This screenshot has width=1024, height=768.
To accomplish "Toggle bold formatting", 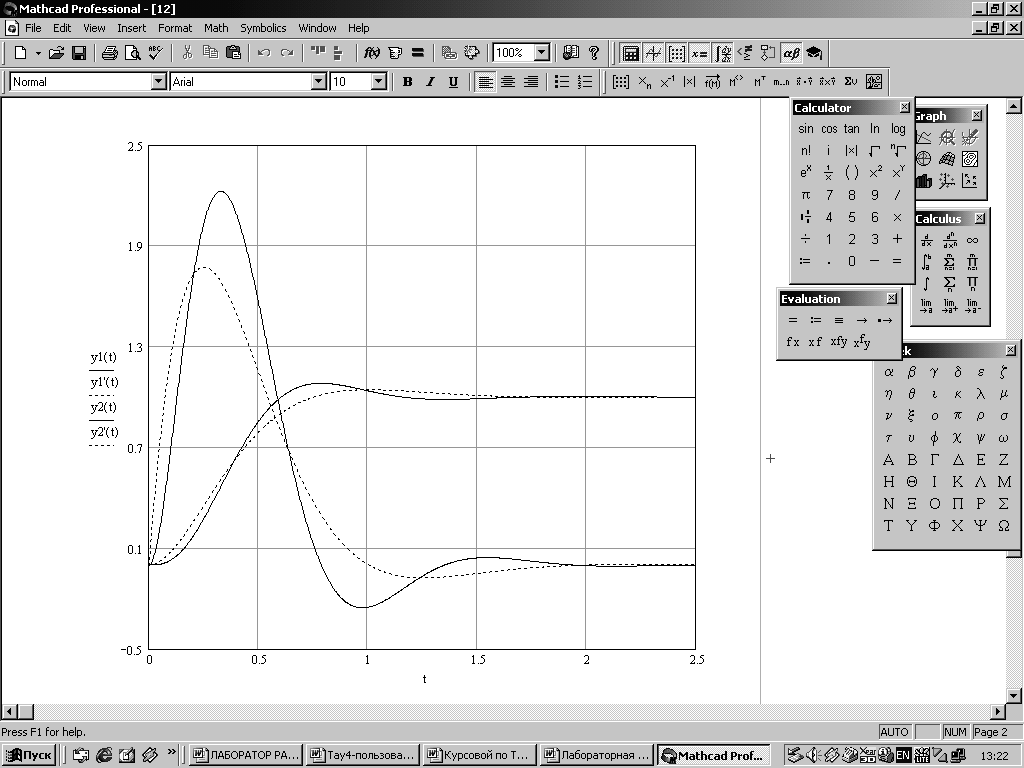I will tap(408, 82).
